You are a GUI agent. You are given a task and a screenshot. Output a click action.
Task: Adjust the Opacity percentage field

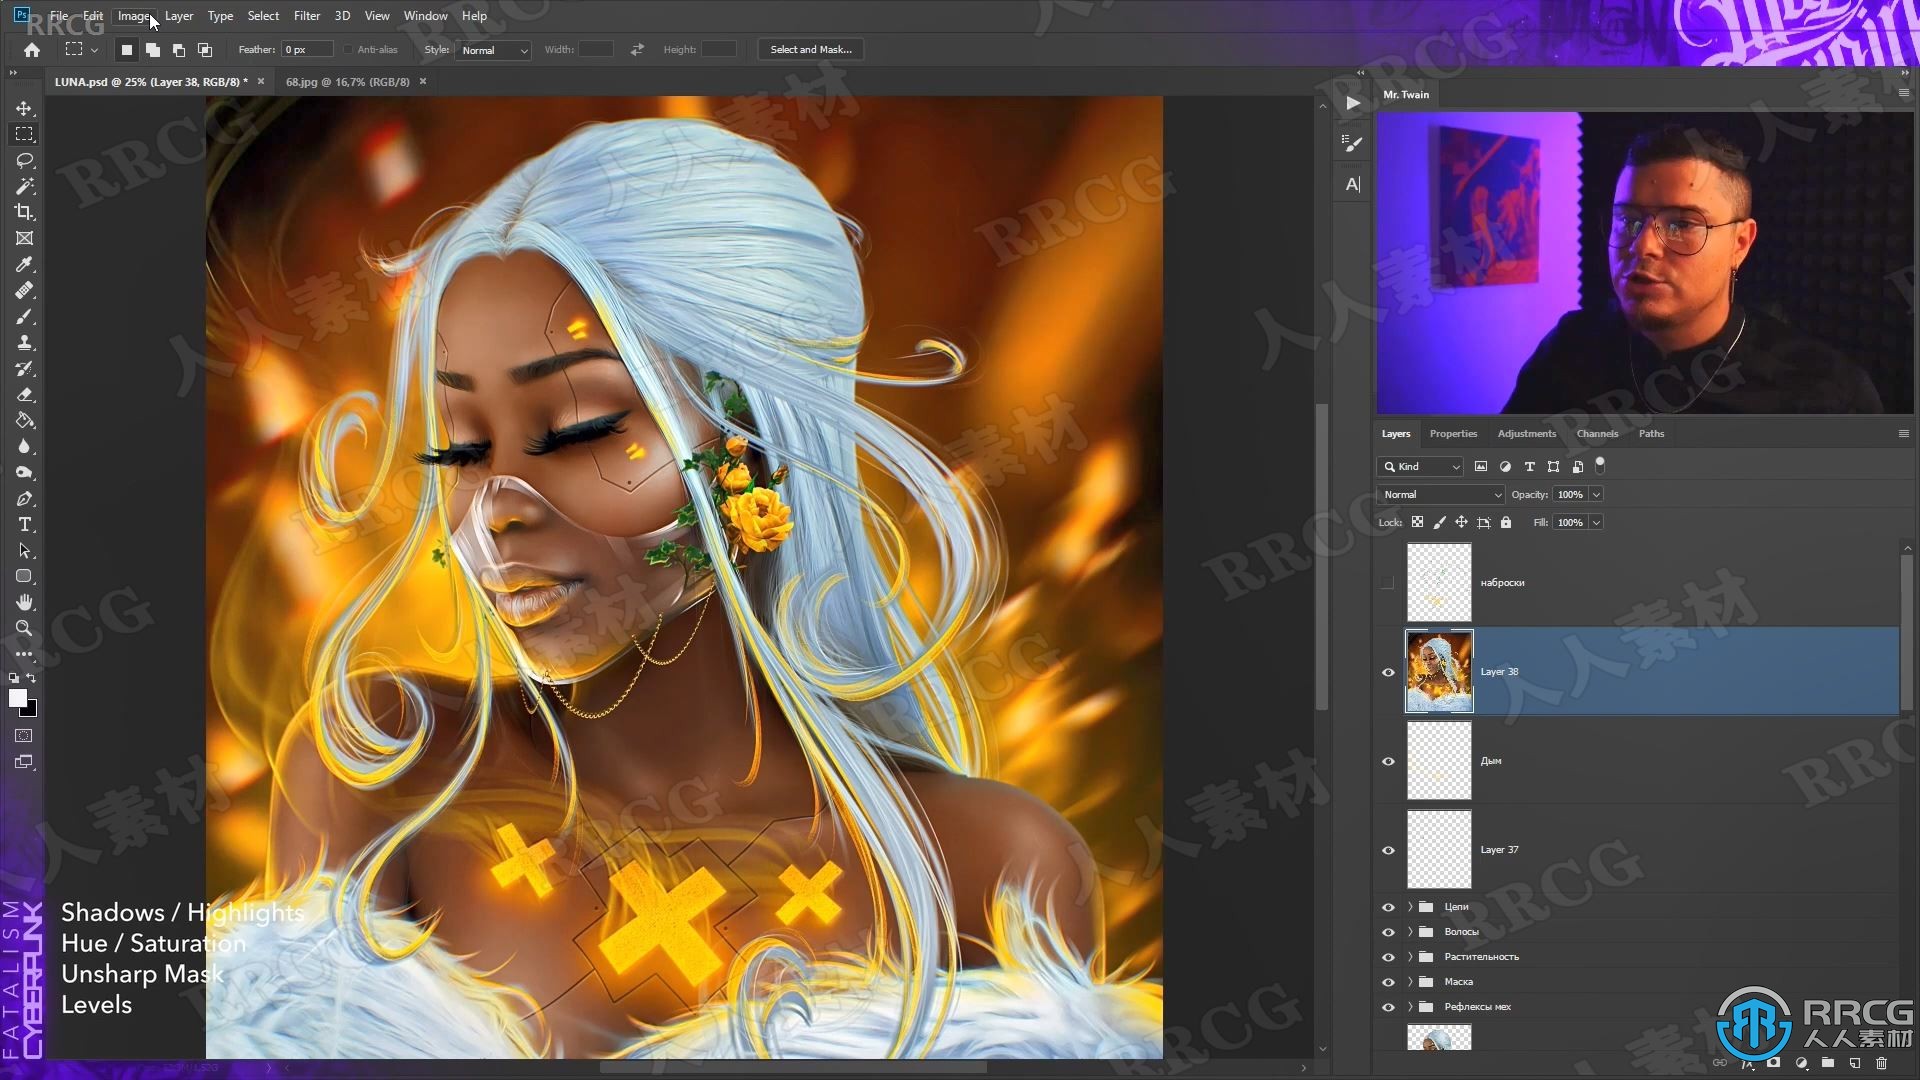coord(1569,493)
